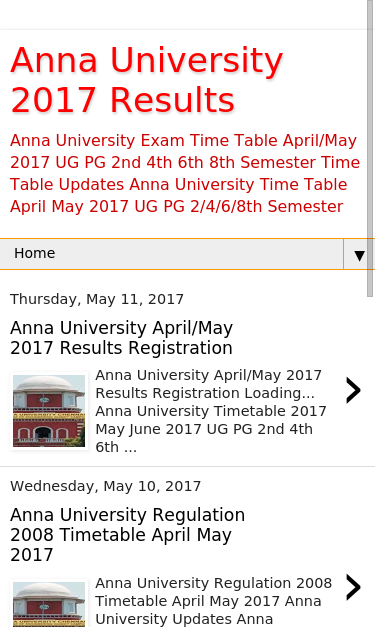Open the Results Registration post thumbnail image

click(49, 411)
